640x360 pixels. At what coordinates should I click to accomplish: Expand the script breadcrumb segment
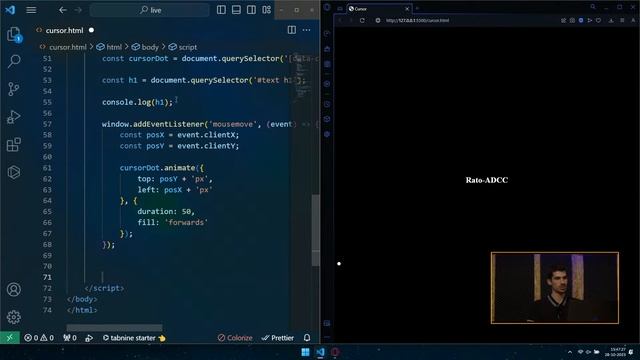(x=183, y=47)
